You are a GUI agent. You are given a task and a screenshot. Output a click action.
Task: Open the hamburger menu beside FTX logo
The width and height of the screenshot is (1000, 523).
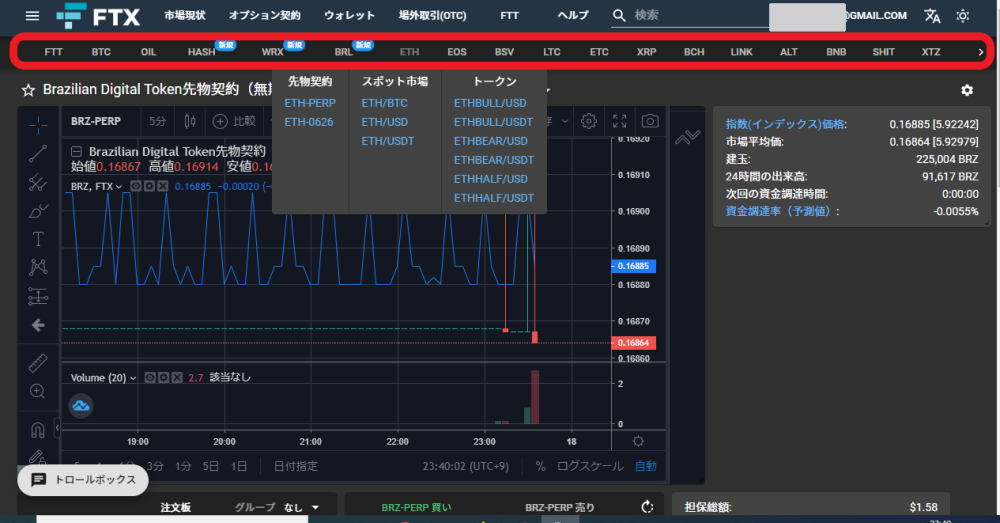point(32,16)
